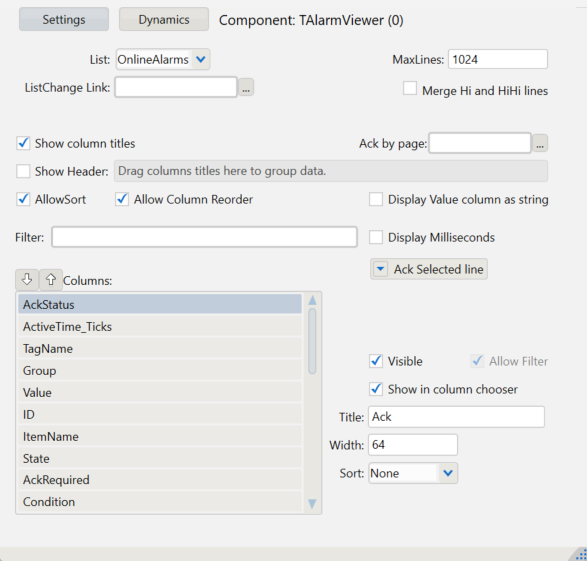
Task: Switch to the Dynamics tab
Action: pyautogui.click(x=164, y=19)
